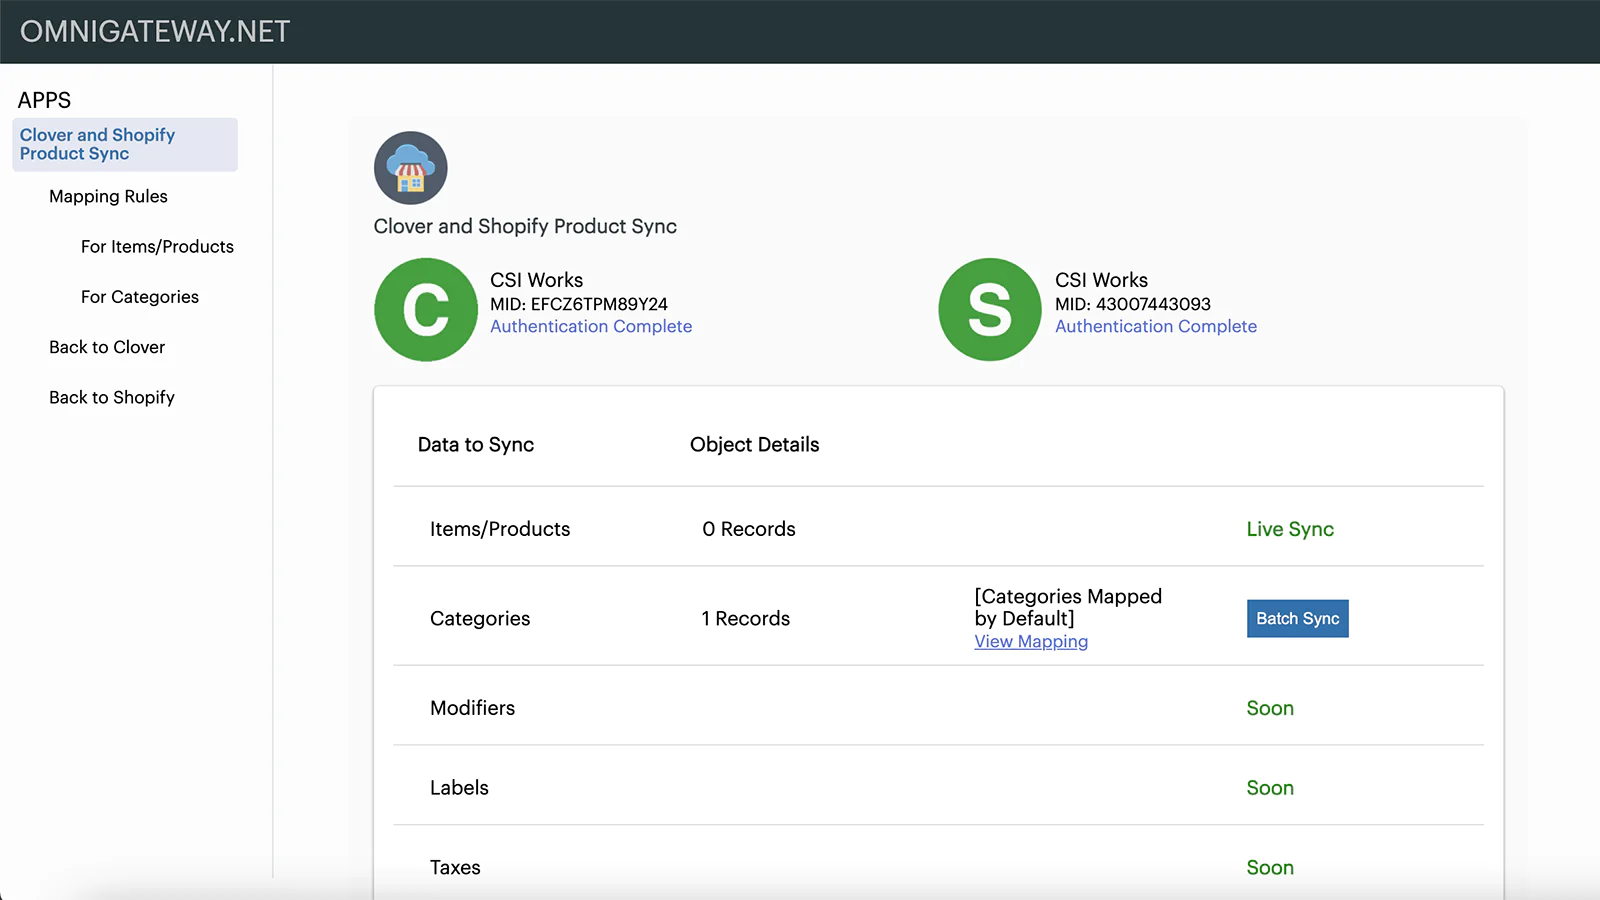Click Batch Sync button for Categories

point(1297,618)
